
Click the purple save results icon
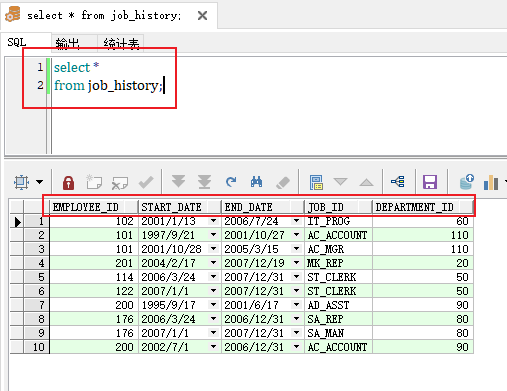click(430, 182)
